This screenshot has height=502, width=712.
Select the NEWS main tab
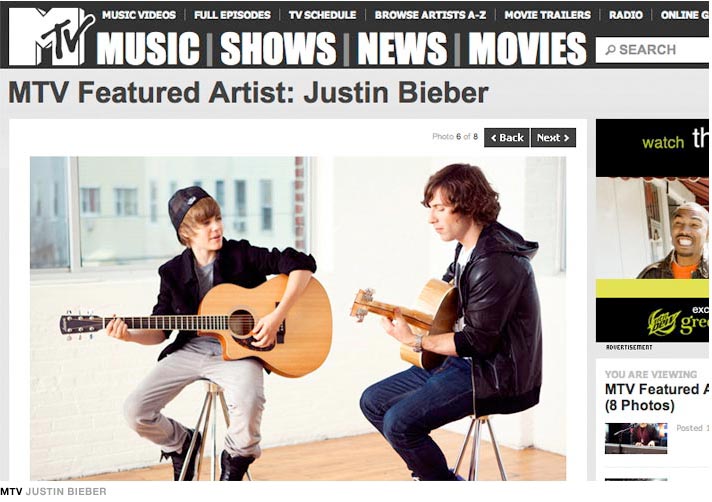402,49
